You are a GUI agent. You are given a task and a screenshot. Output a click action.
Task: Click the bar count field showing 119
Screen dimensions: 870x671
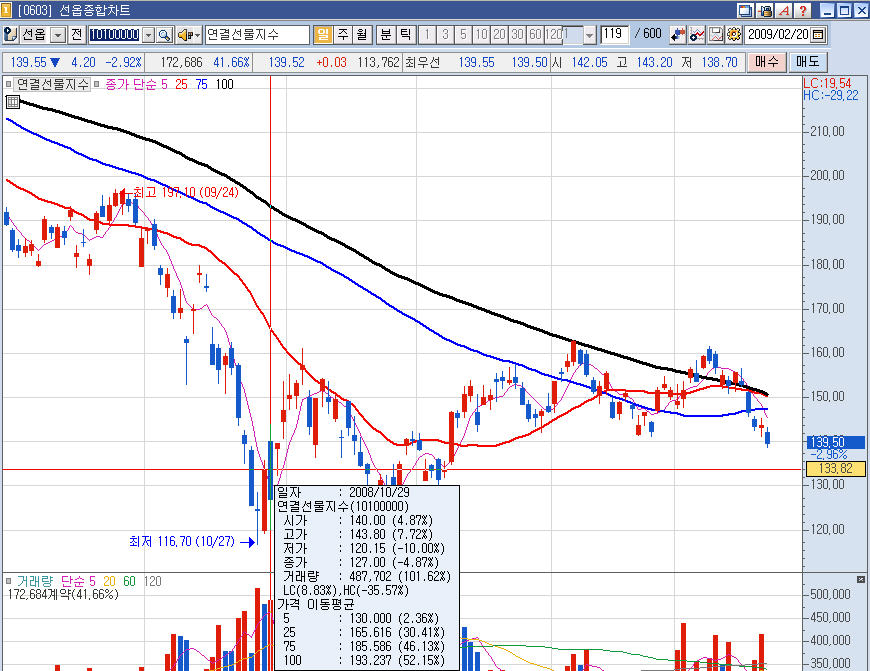[614, 35]
